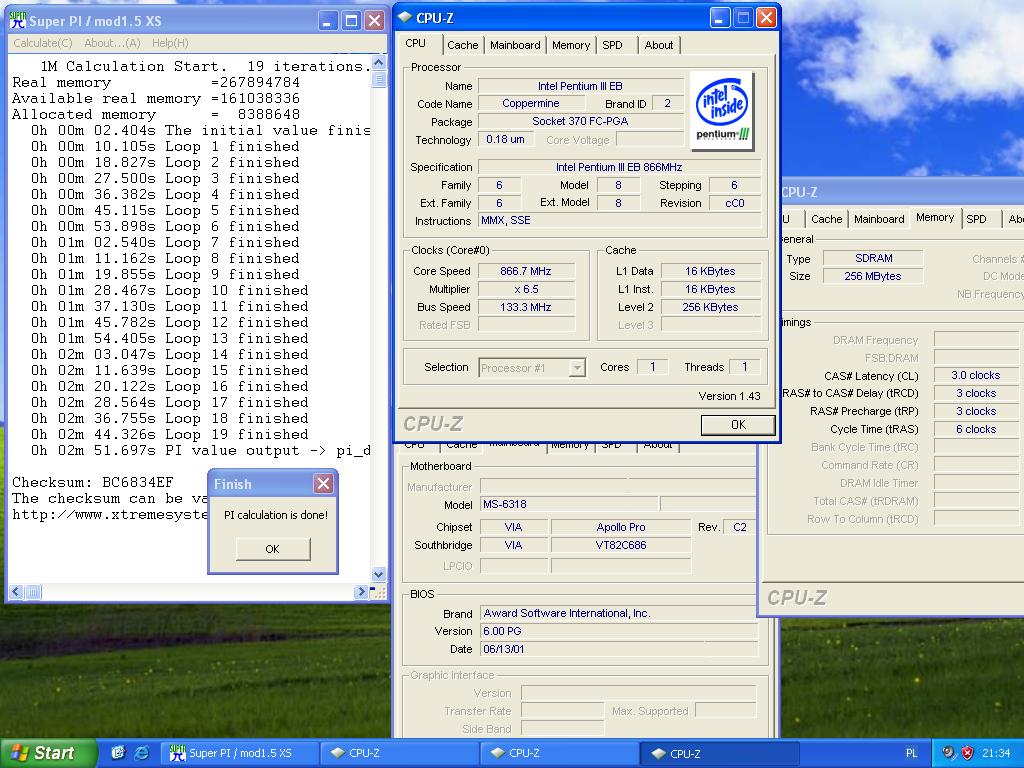
Task: Click the 21:34 taskbar clock
Action: tap(996, 753)
